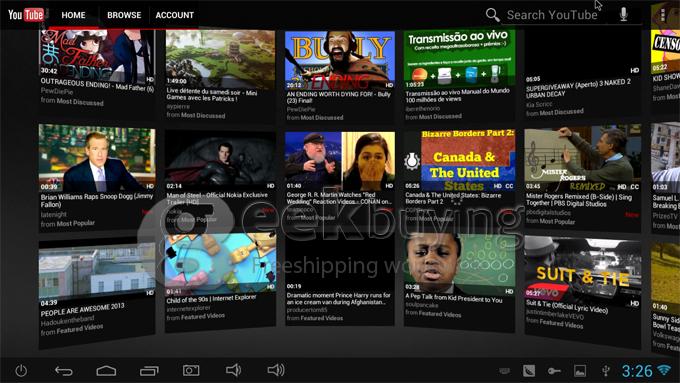Screen dimensions: 680x383
Task: Tap the Wi-Fi signal icon
Action: click(664, 370)
